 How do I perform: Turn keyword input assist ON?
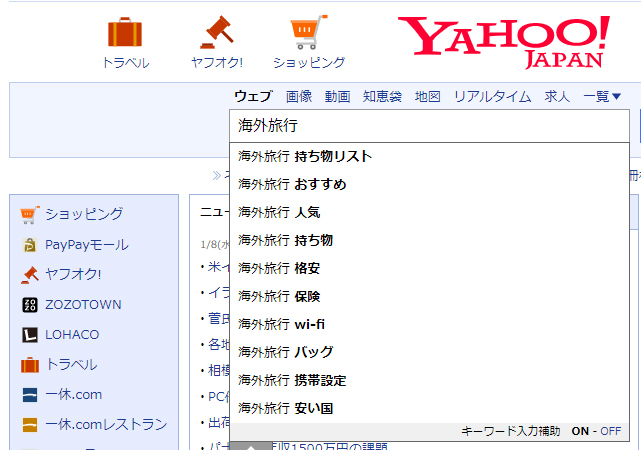click(x=580, y=431)
